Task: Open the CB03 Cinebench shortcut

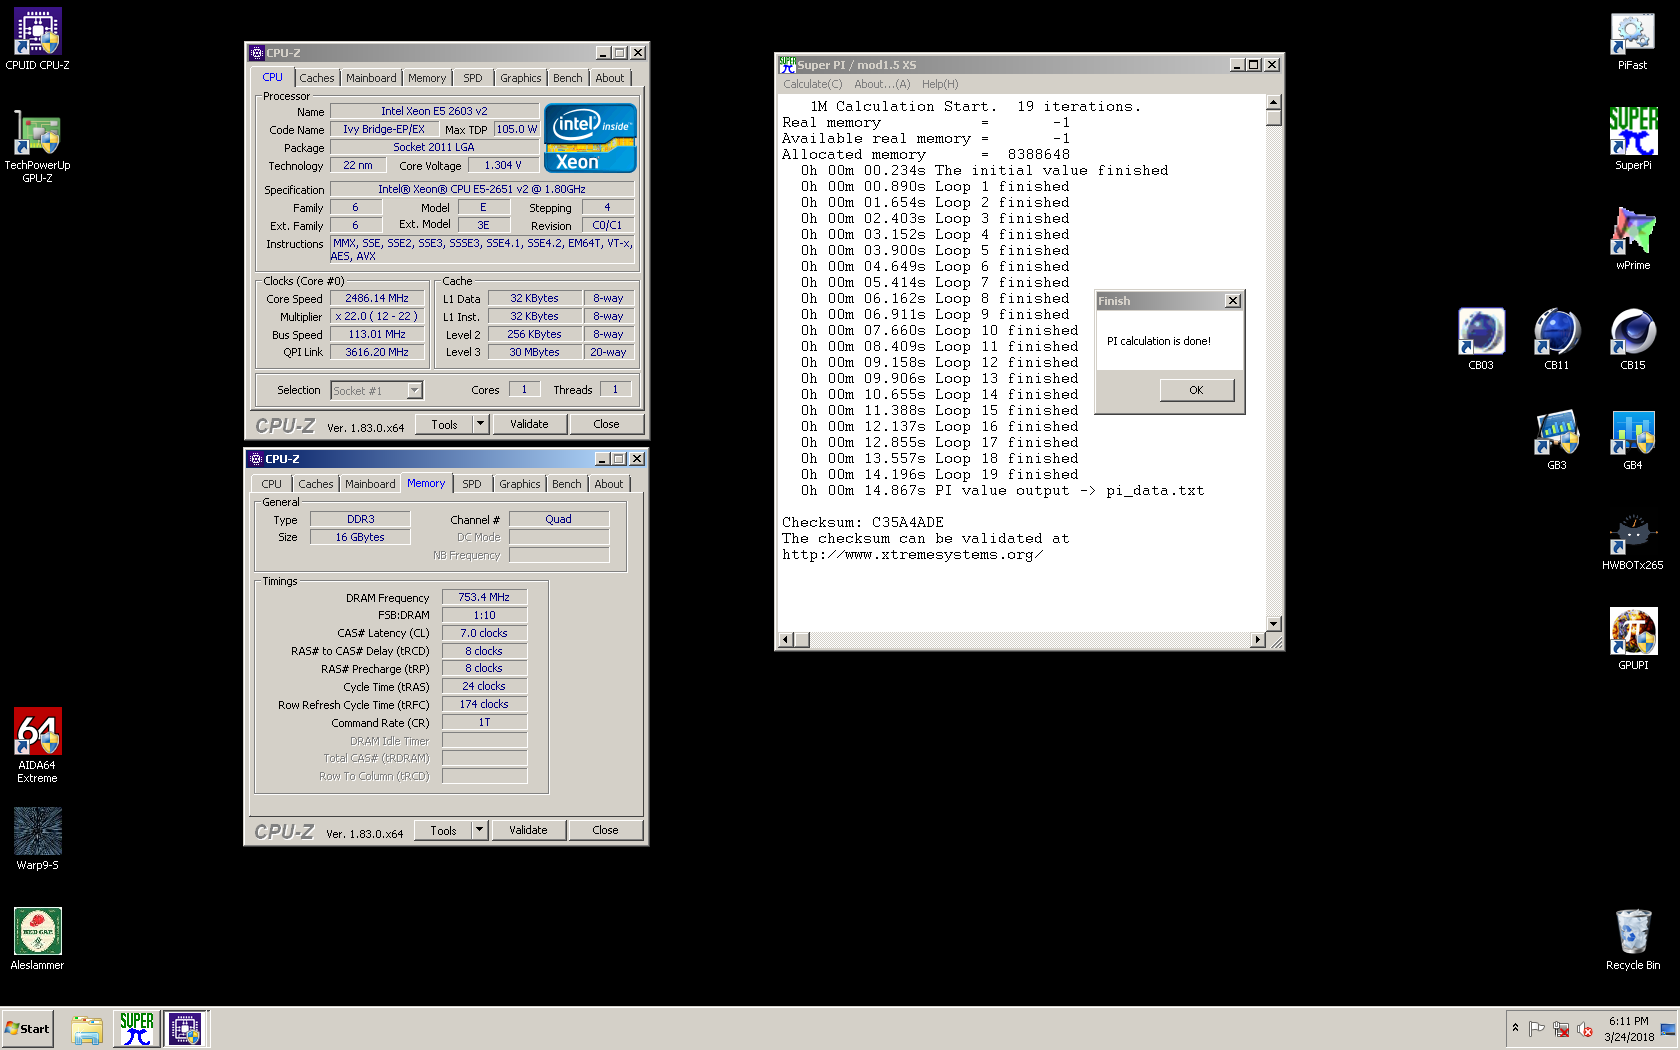Action: (x=1480, y=339)
